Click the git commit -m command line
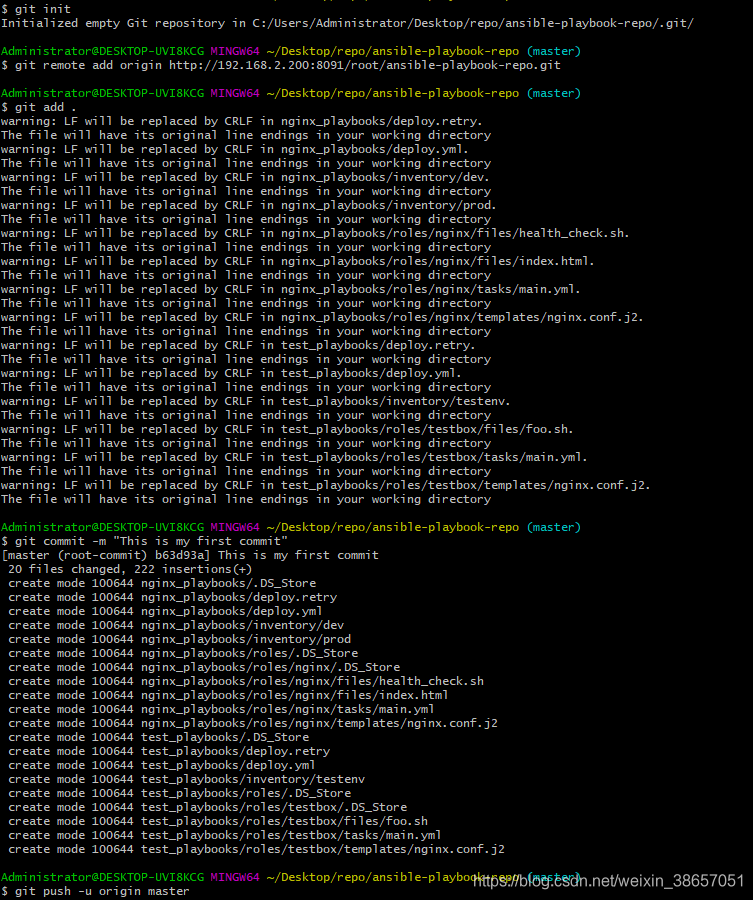The height and width of the screenshot is (900, 753). click(145, 541)
